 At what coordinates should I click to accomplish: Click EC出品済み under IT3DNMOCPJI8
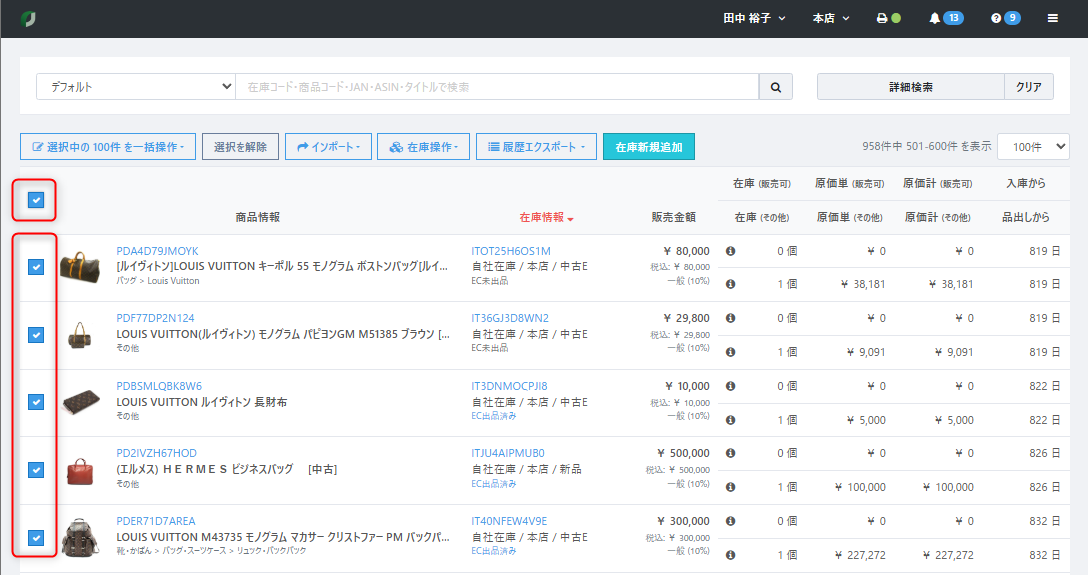493,416
